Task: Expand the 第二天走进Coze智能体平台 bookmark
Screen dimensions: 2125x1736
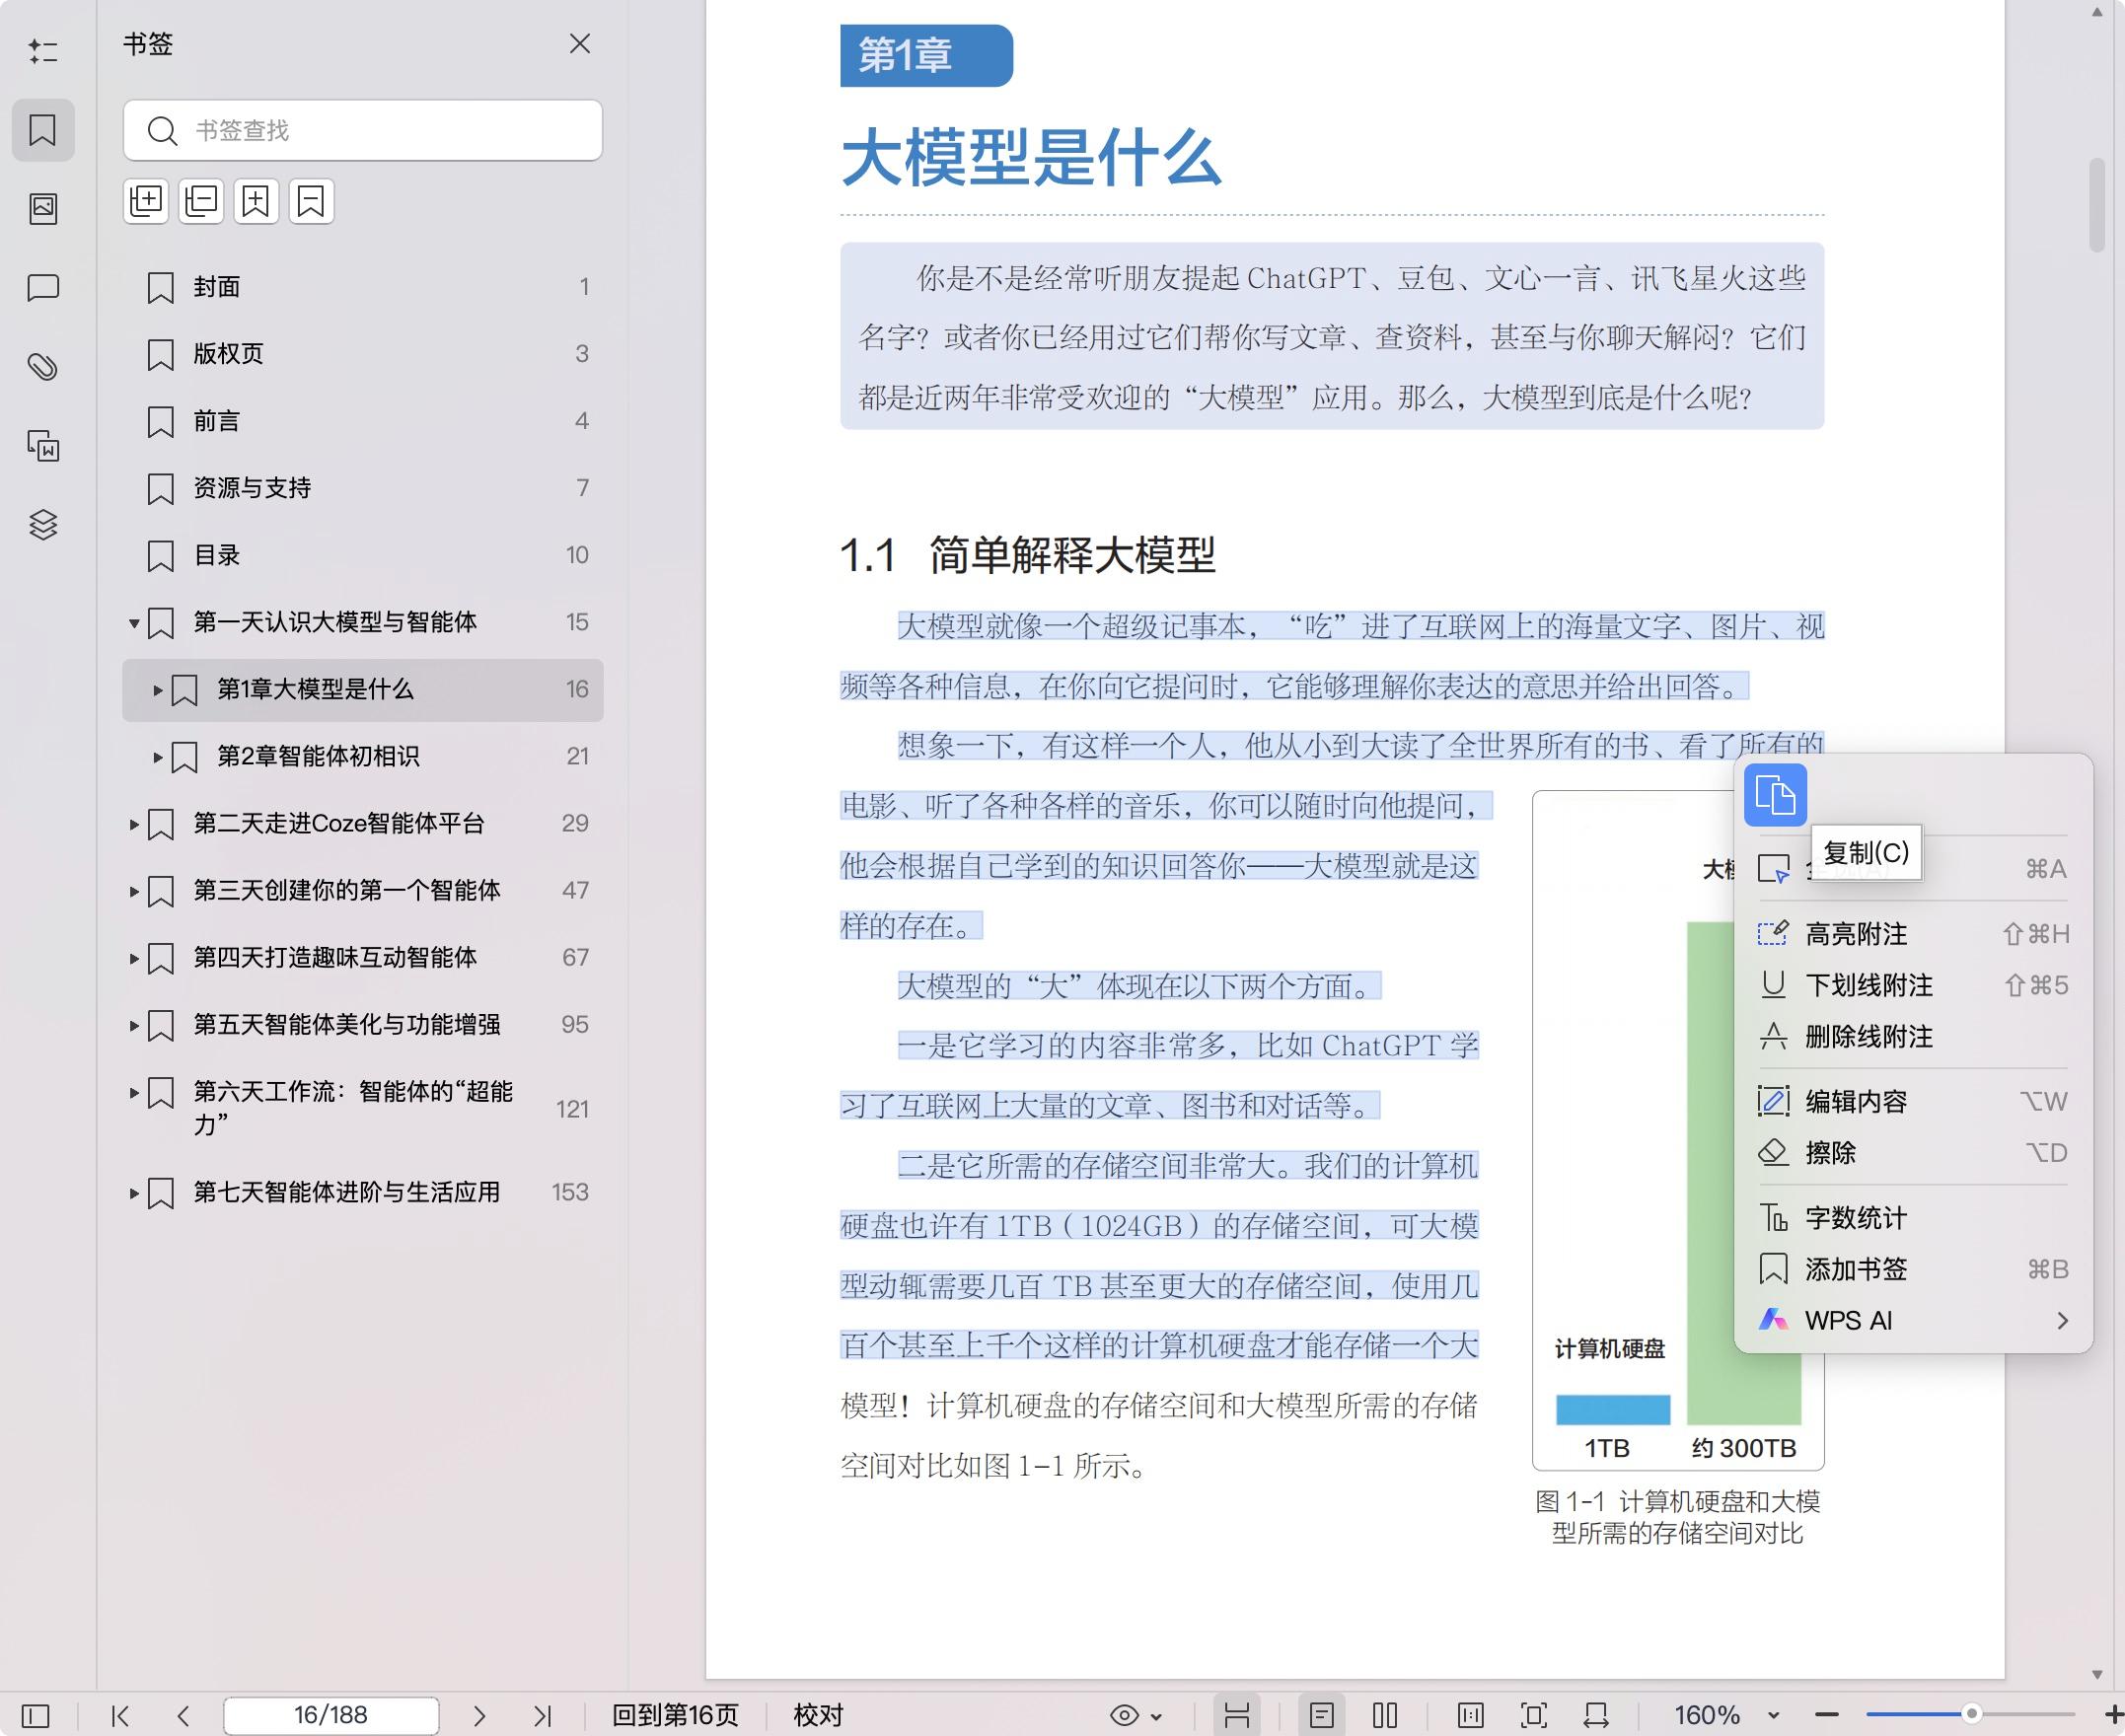Action: [133, 824]
